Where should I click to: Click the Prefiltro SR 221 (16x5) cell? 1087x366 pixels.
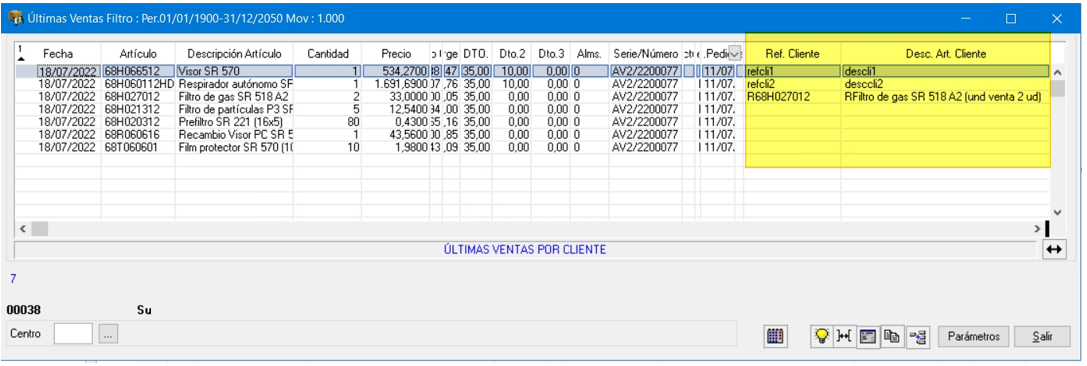tap(234, 121)
